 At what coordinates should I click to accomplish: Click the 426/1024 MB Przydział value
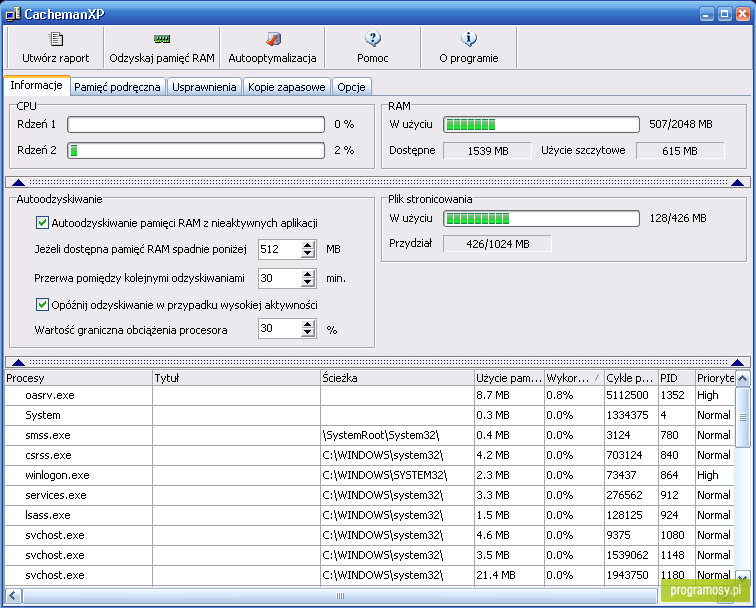coord(498,244)
